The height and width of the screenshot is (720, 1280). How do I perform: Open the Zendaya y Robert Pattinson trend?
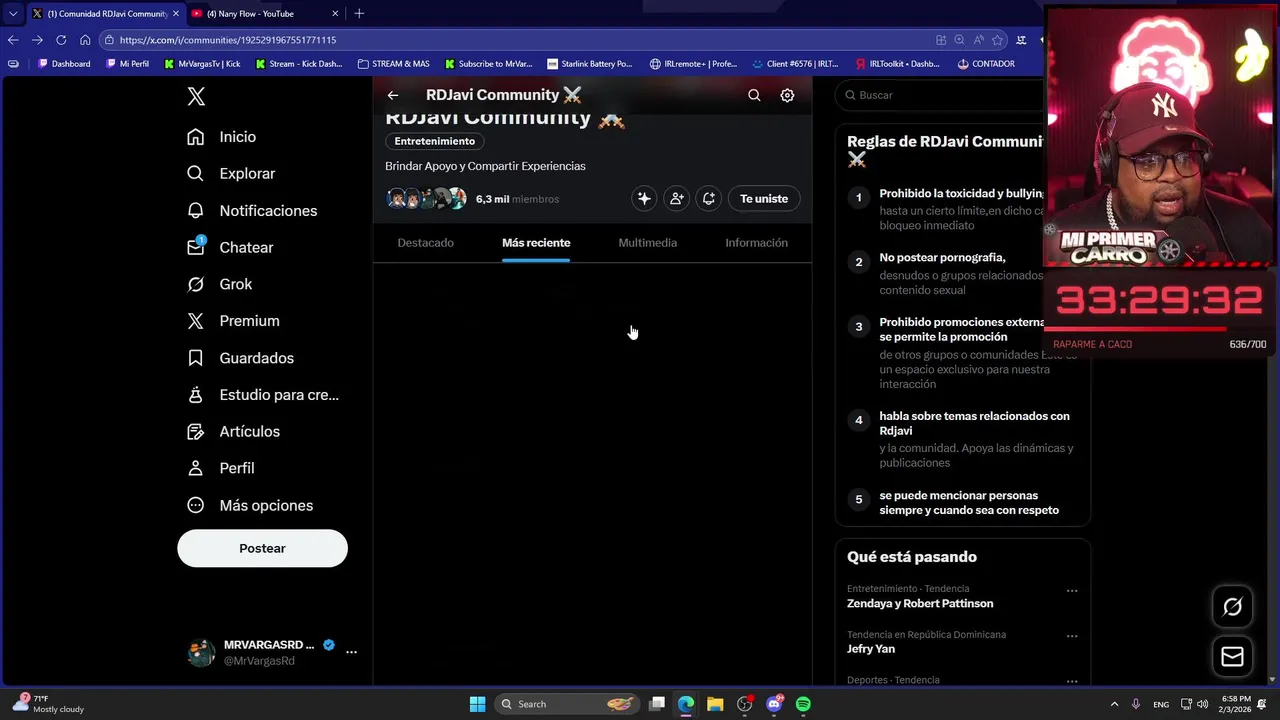920,604
